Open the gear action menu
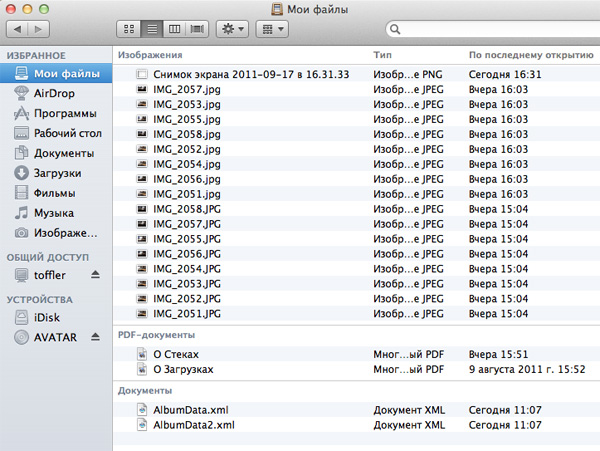Viewport: 600px width, 451px height. coord(233,30)
